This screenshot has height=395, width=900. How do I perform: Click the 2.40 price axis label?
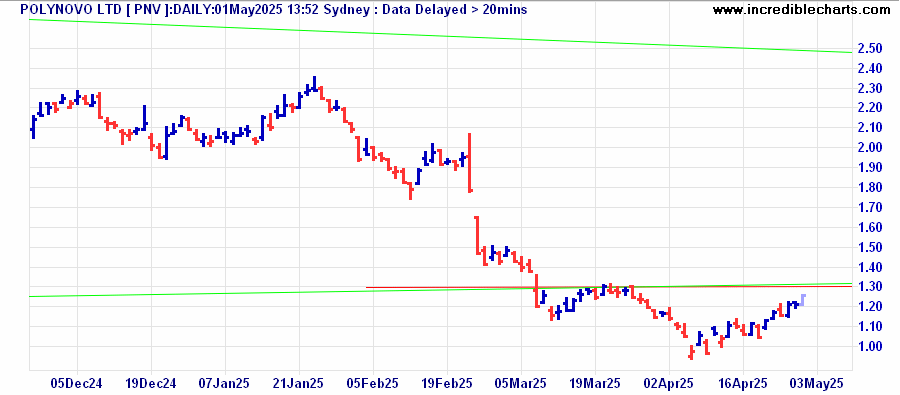click(870, 68)
